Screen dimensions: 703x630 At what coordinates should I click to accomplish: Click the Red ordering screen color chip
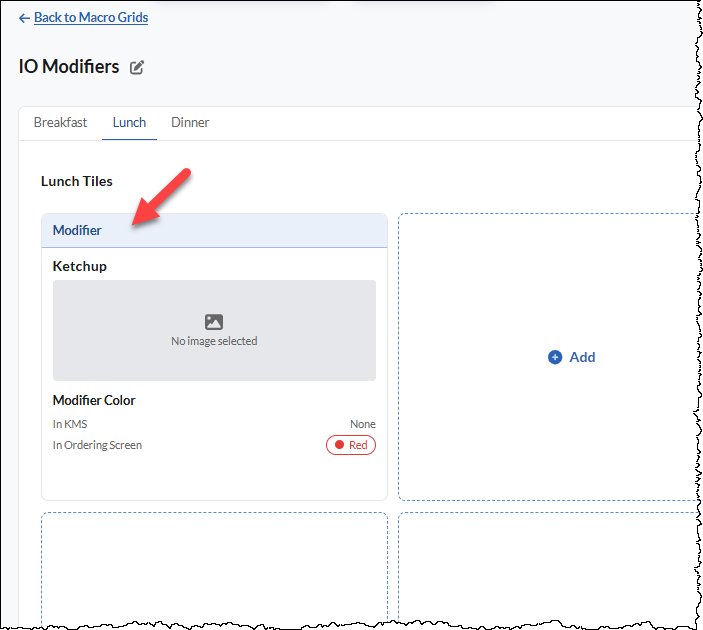coord(351,445)
